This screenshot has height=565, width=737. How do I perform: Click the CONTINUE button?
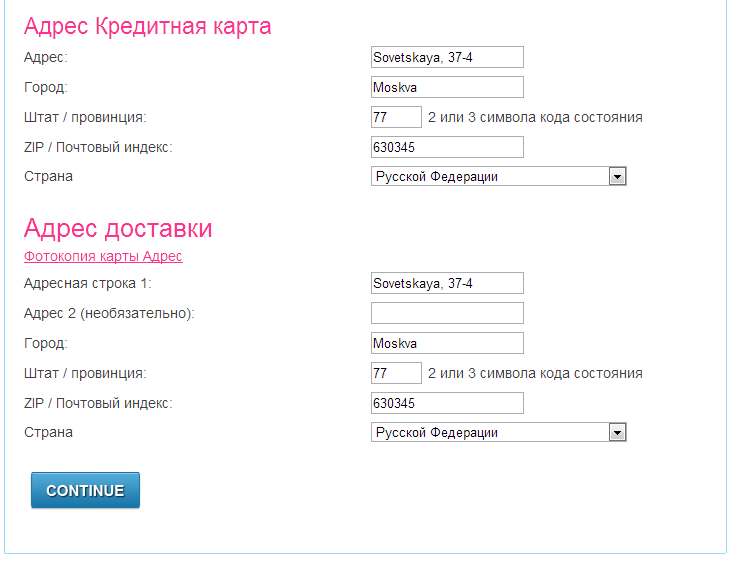pyautogui.click(x=86, y=490)
